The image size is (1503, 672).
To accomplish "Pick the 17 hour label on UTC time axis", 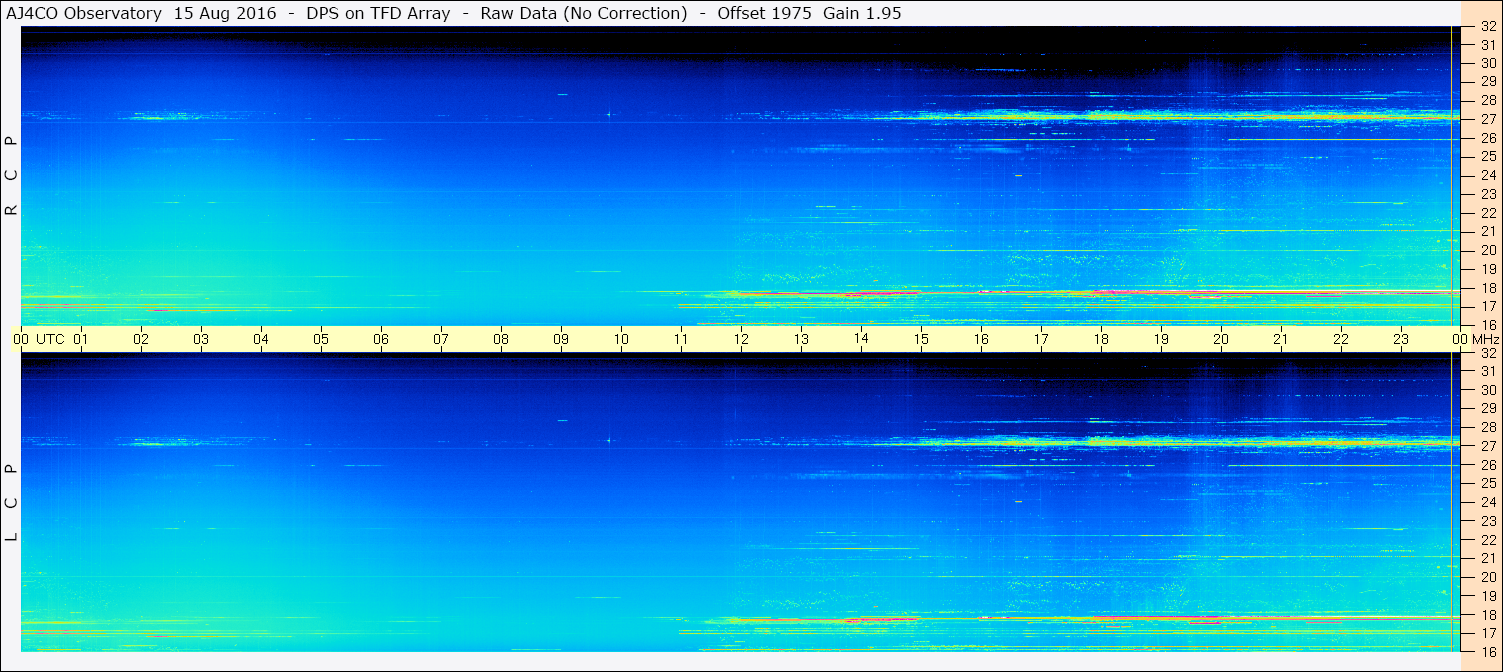I will [x=1041, y=339].
